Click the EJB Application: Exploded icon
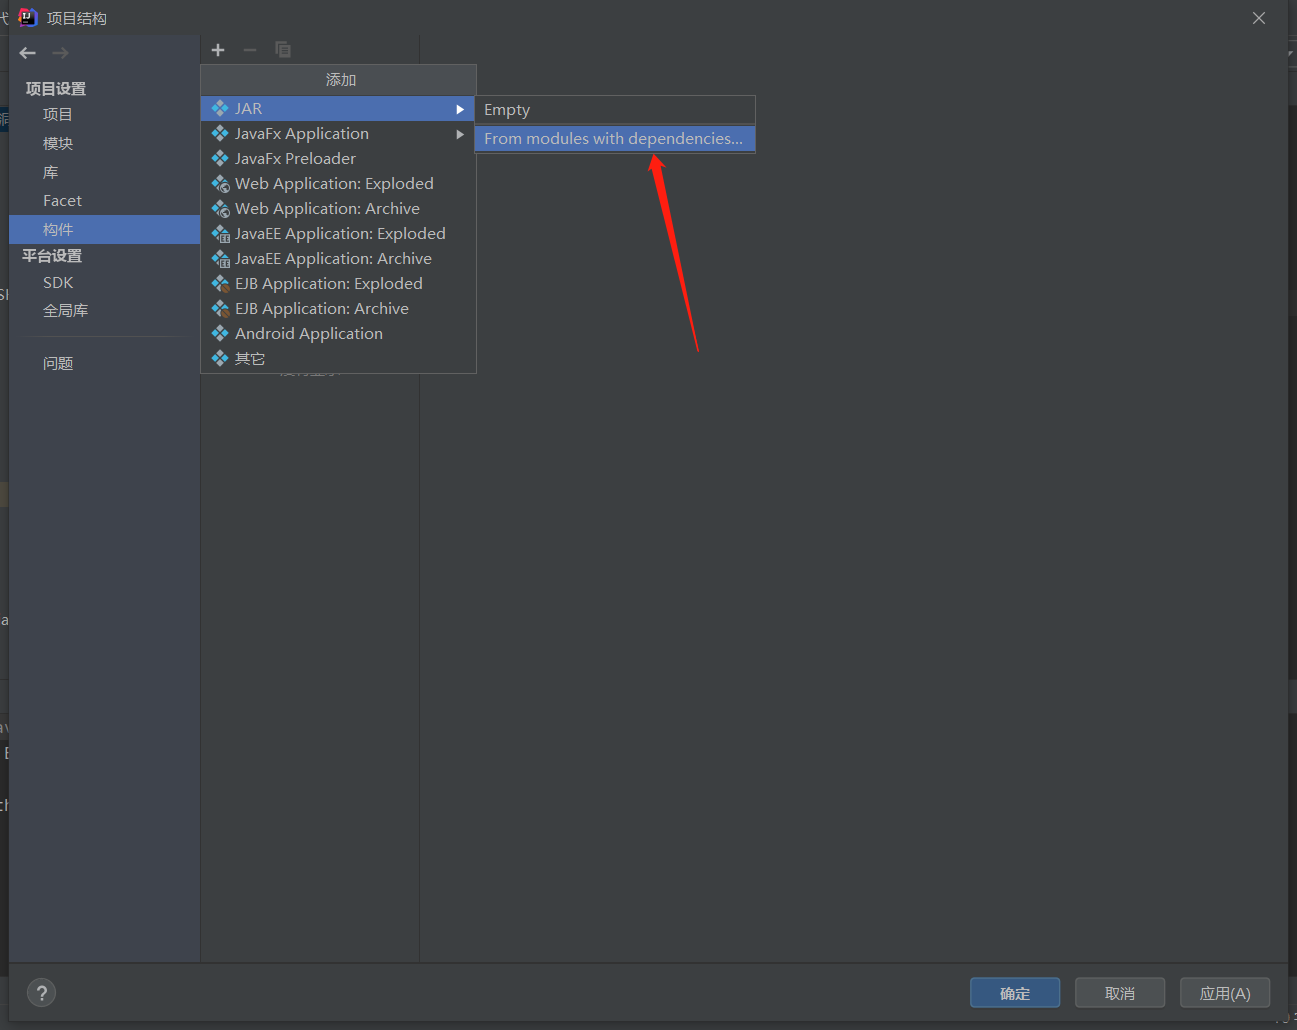This screenshot has width=1297, height=1030. (x=221, y=284)
